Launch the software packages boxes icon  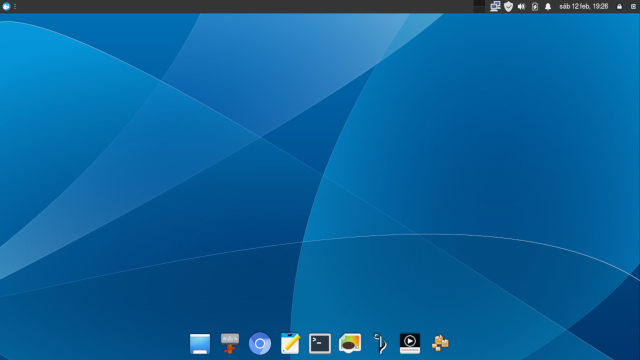click(440, 344)
